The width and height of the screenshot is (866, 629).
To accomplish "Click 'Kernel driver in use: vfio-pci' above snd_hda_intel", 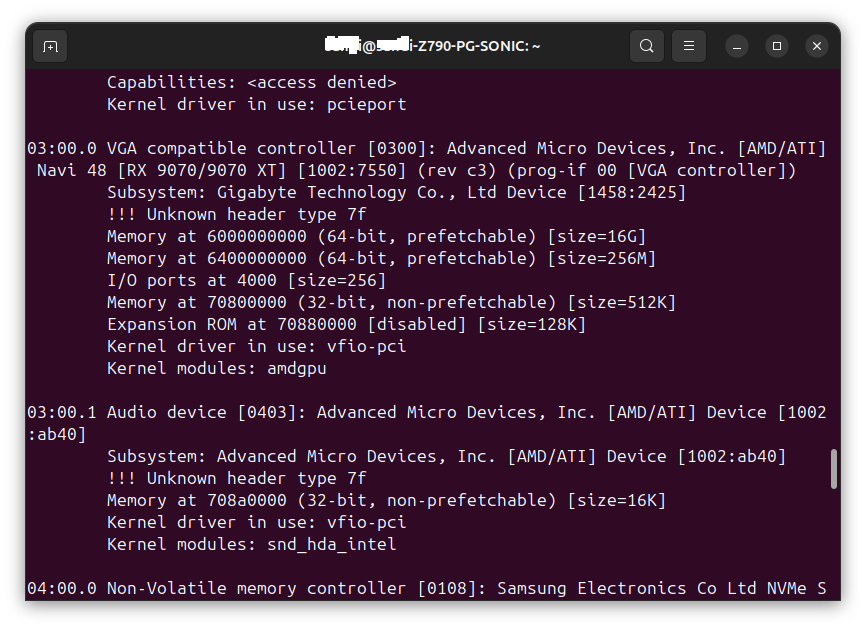I will pyautogui.click(x=256, y=522).
